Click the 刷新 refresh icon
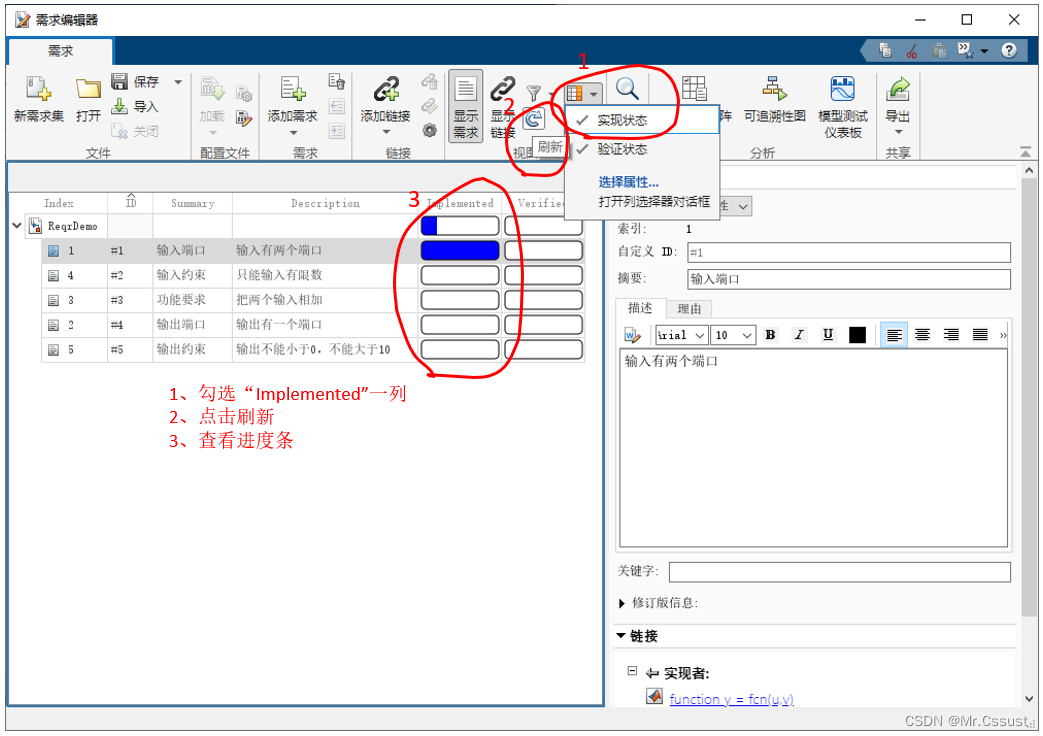 pyautogui.click(x=534, y=119)
